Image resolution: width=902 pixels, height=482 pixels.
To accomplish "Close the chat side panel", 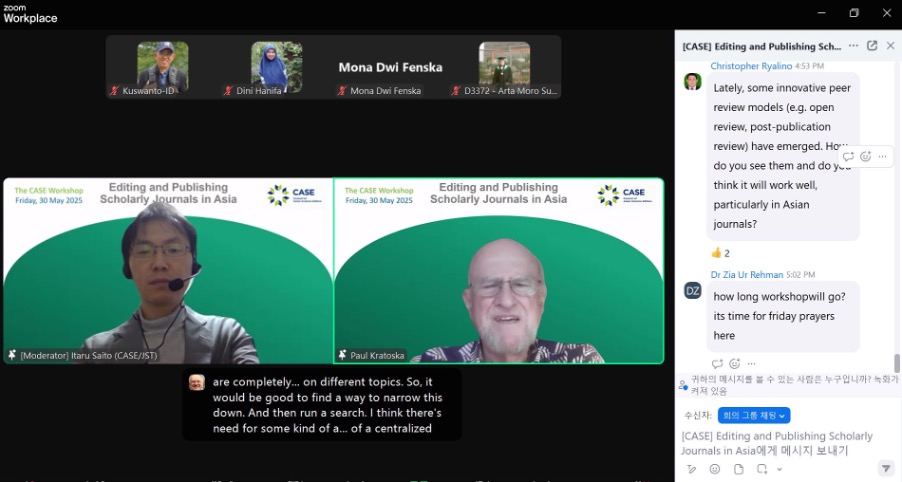I will coord(890,46).
